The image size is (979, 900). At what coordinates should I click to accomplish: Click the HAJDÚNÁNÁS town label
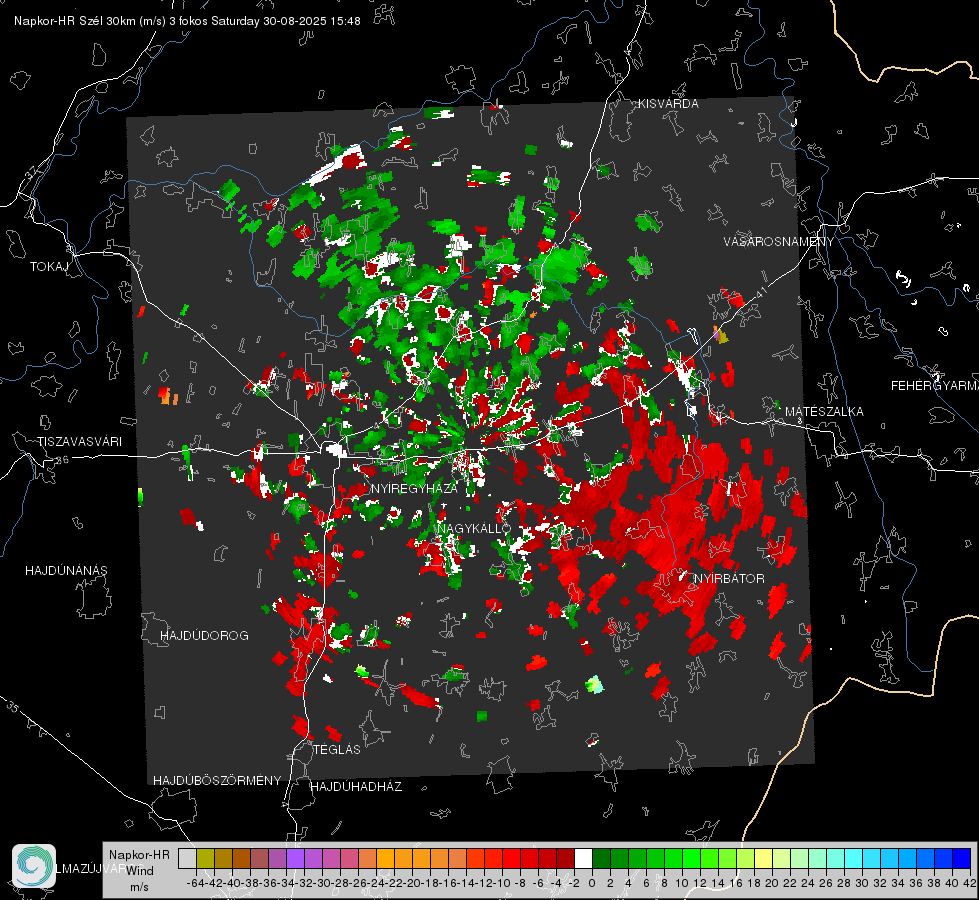pos(66,570)
